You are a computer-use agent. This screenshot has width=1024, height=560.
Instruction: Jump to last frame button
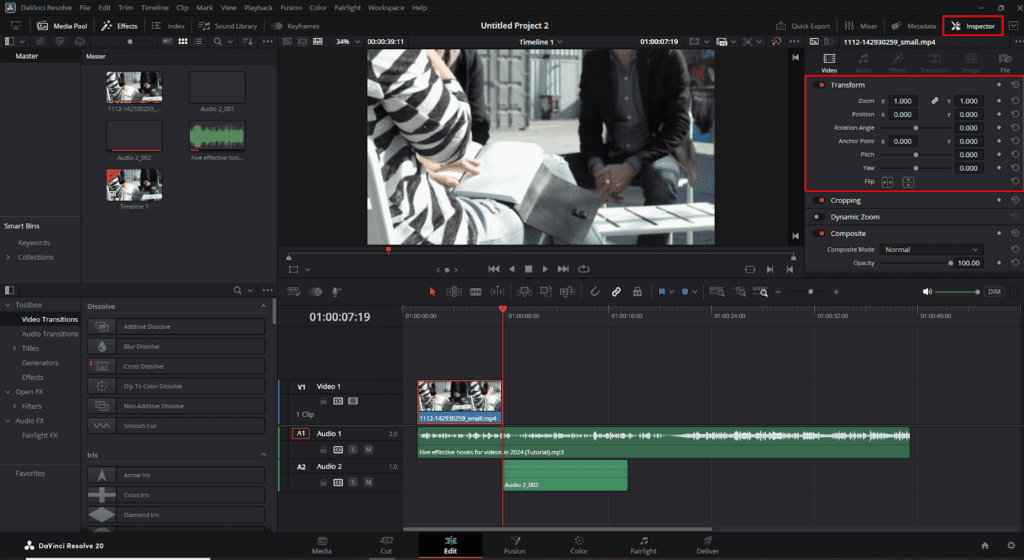tap(563, 269)
